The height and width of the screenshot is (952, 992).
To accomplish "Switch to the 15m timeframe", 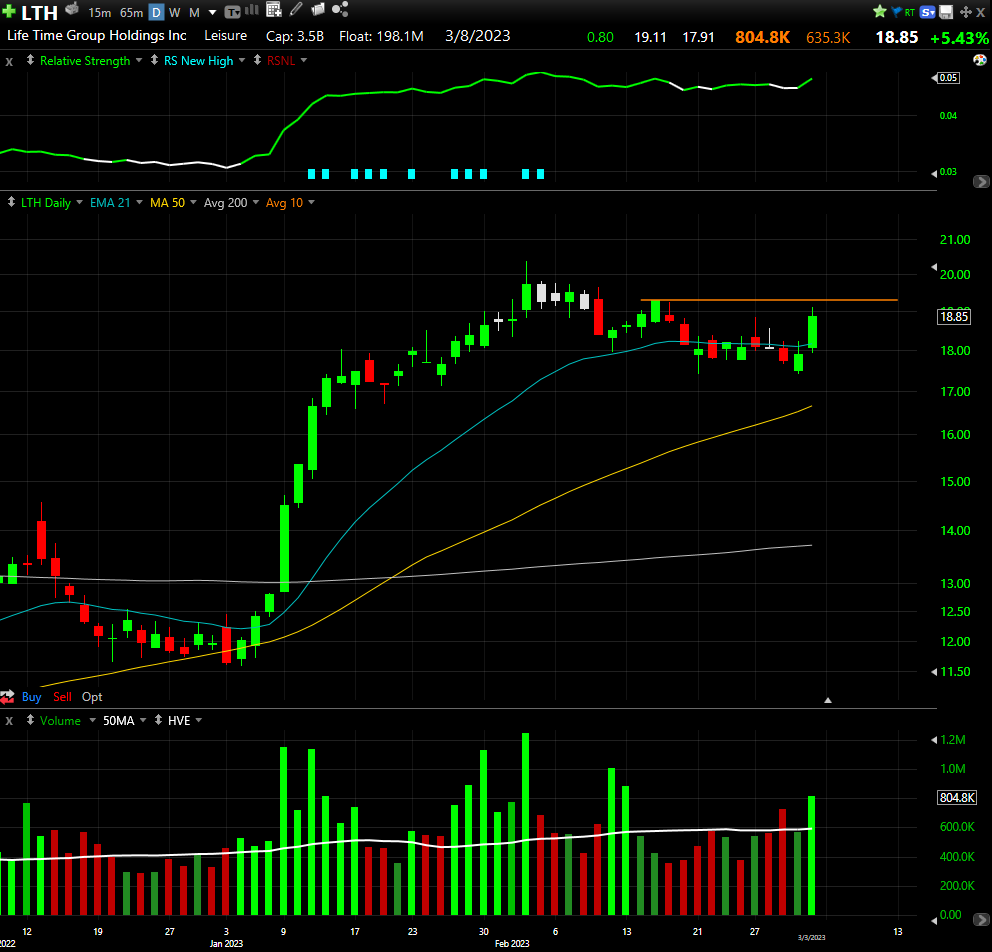I will pos(99,13).
